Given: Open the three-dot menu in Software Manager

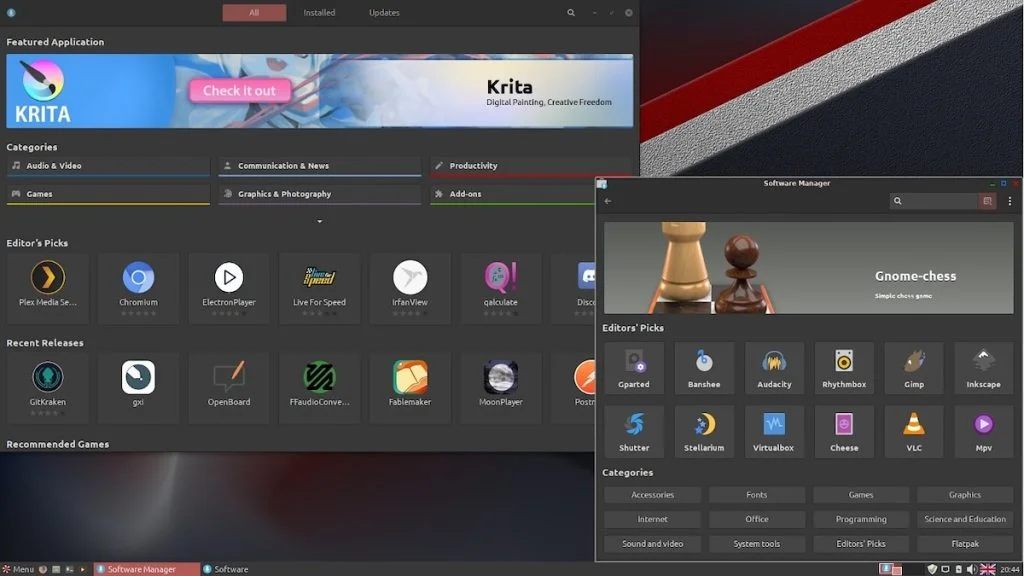Looking at the screenshot, I should [x=1012, y=200].
